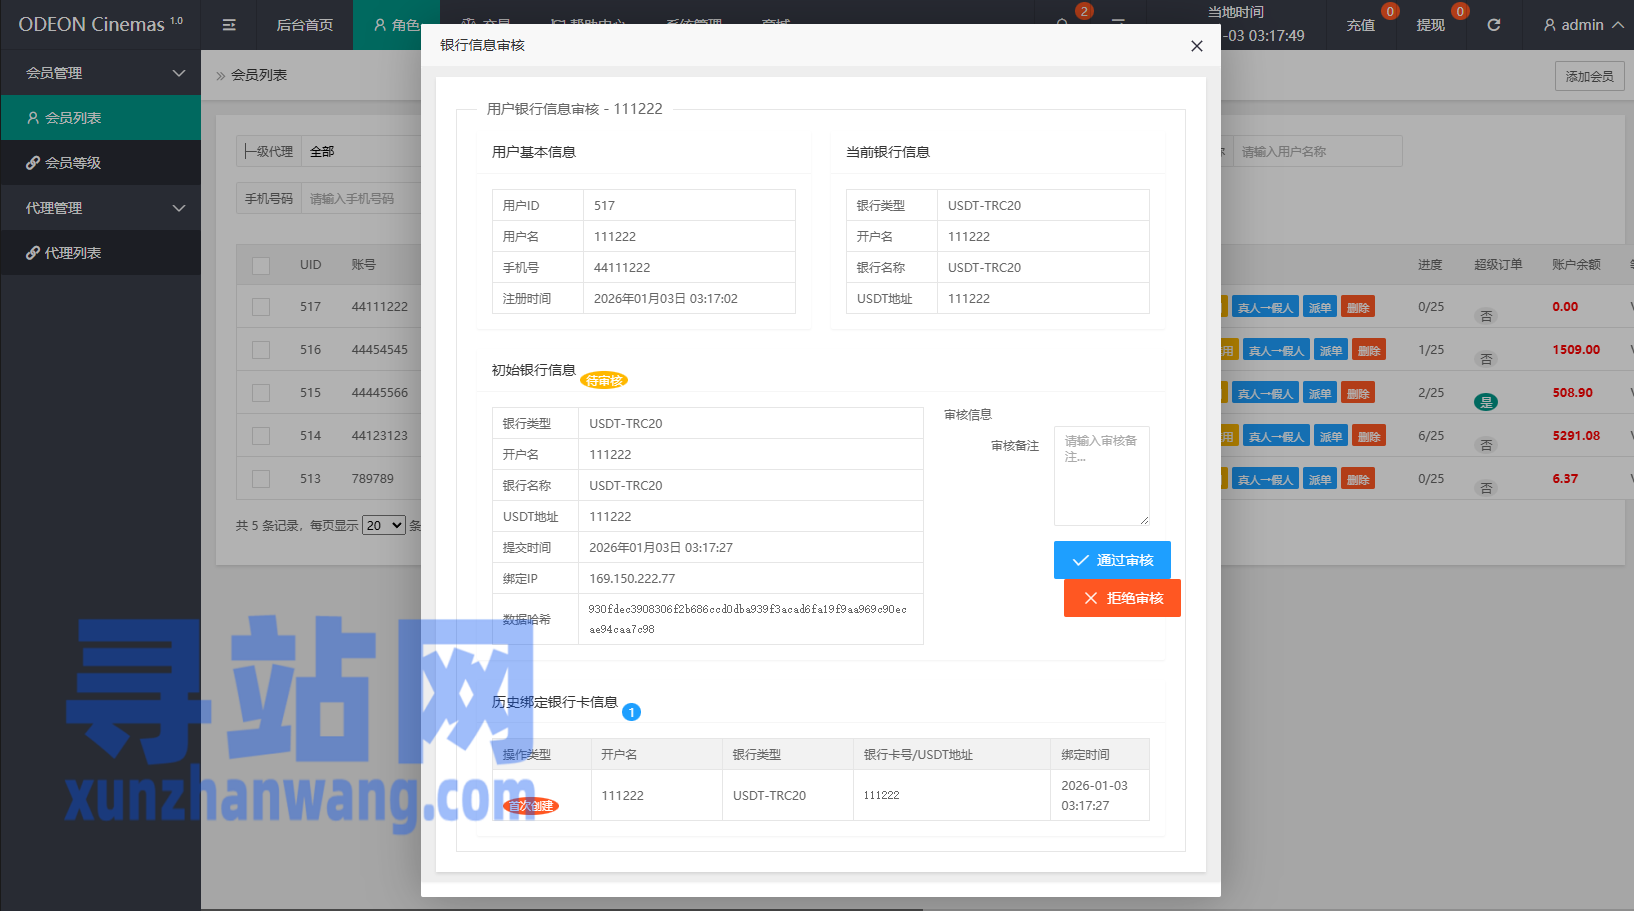1634x911 pixels.
Task: Click the red 拒绝审核 reject button
Action: tap(1122, 598)
